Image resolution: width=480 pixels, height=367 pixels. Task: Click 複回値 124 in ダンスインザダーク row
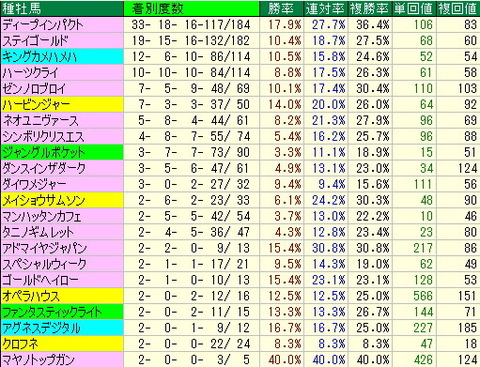pyautogui.click(x=467, y=169)
